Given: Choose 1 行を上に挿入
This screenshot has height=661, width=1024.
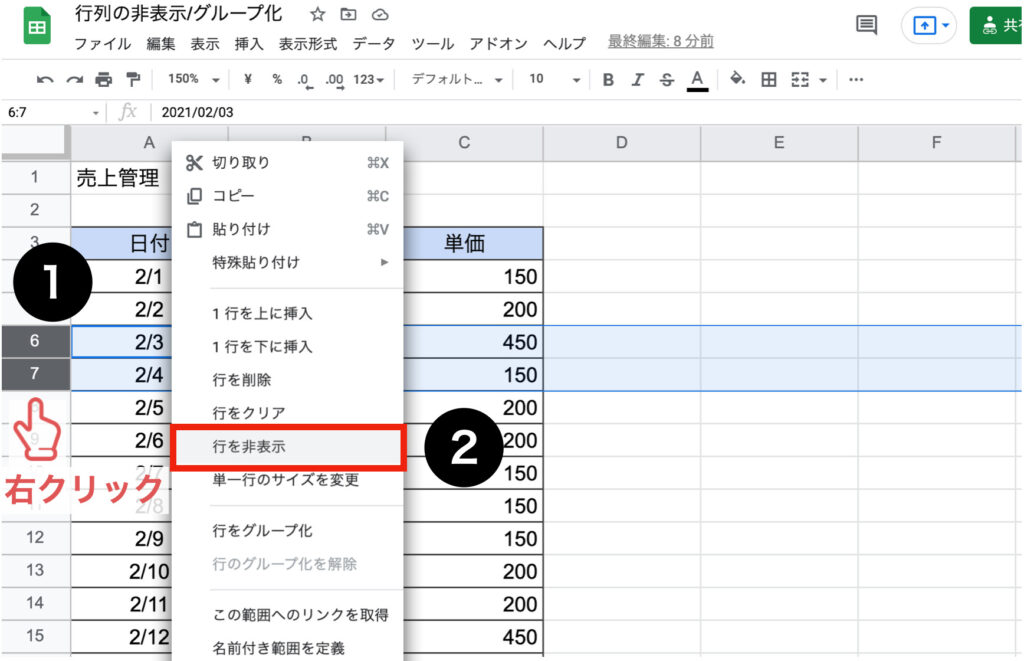Looking at the screenshot, I should 287,314.
